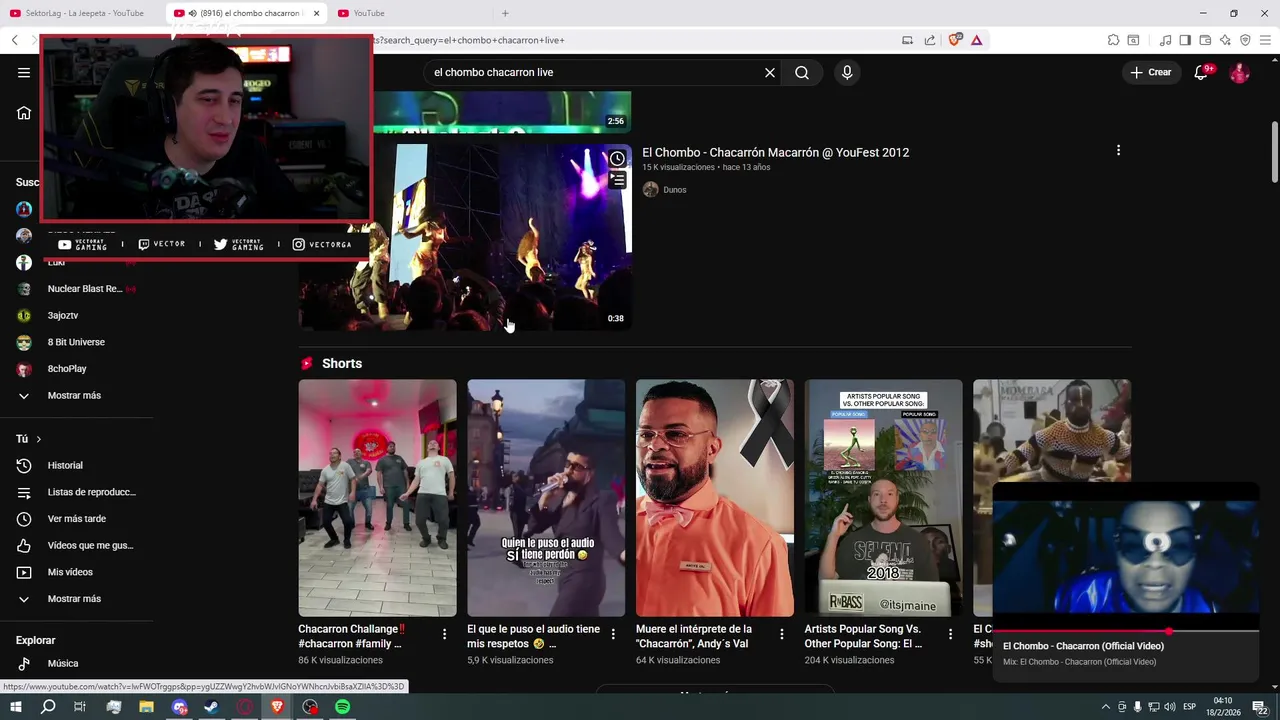The height and width of the screenshot is (720, 1280).
Task: Open media control music note icon
Action: [x=1165, y=40]
